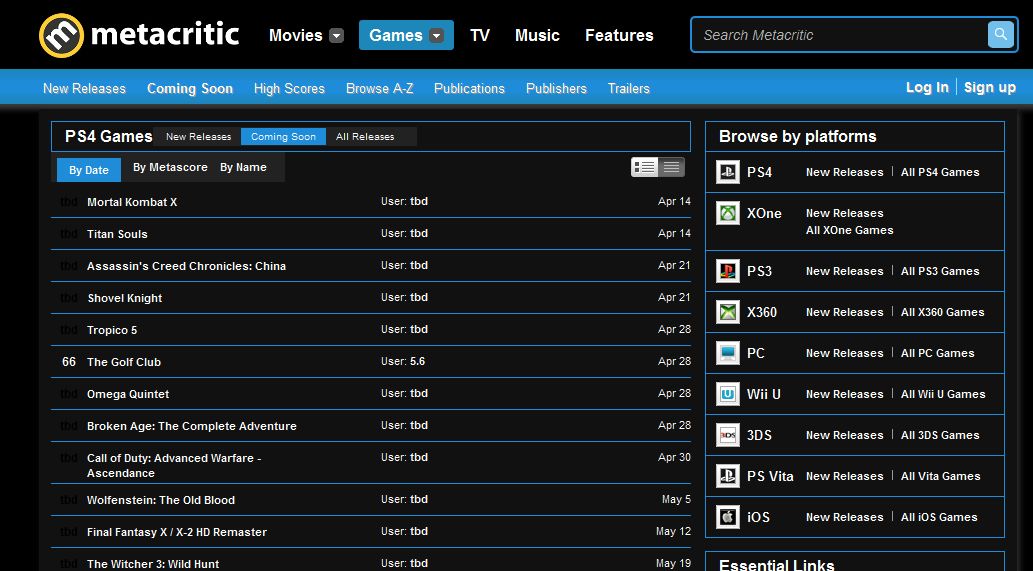Open Tropico 5 game page
This screenshot has height=571, width=1033.
[112, 330]
